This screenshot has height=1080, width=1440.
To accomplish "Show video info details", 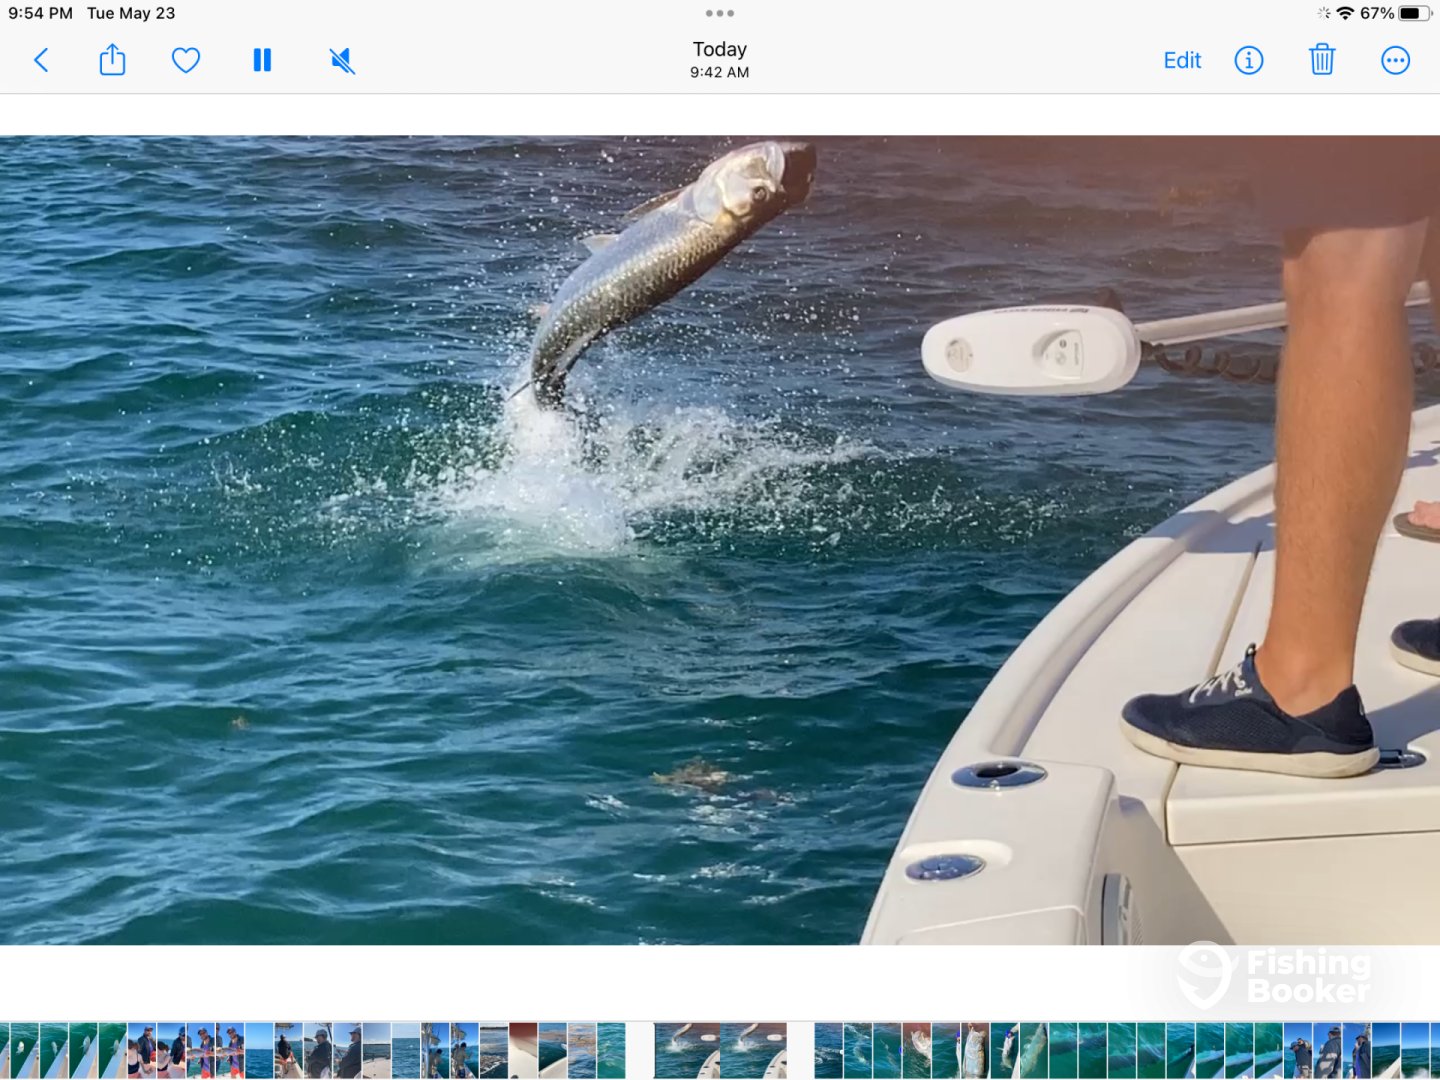I will pos(1248,60).
